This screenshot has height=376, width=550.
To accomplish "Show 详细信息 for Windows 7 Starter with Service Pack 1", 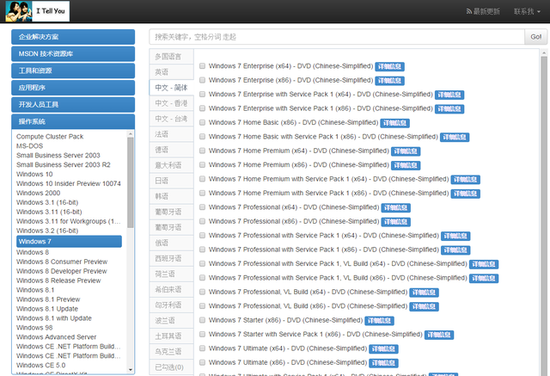I will coord(439,335).
